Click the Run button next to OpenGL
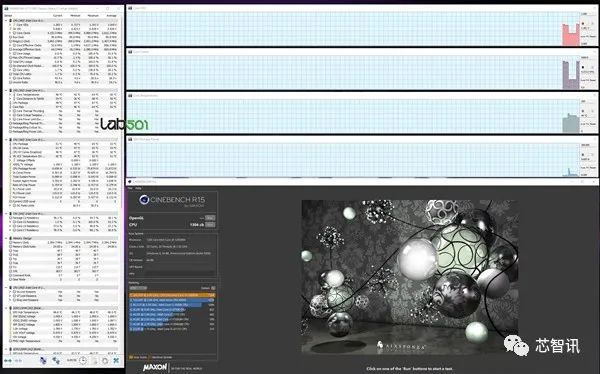600x374 pixels. coord(210,218)
